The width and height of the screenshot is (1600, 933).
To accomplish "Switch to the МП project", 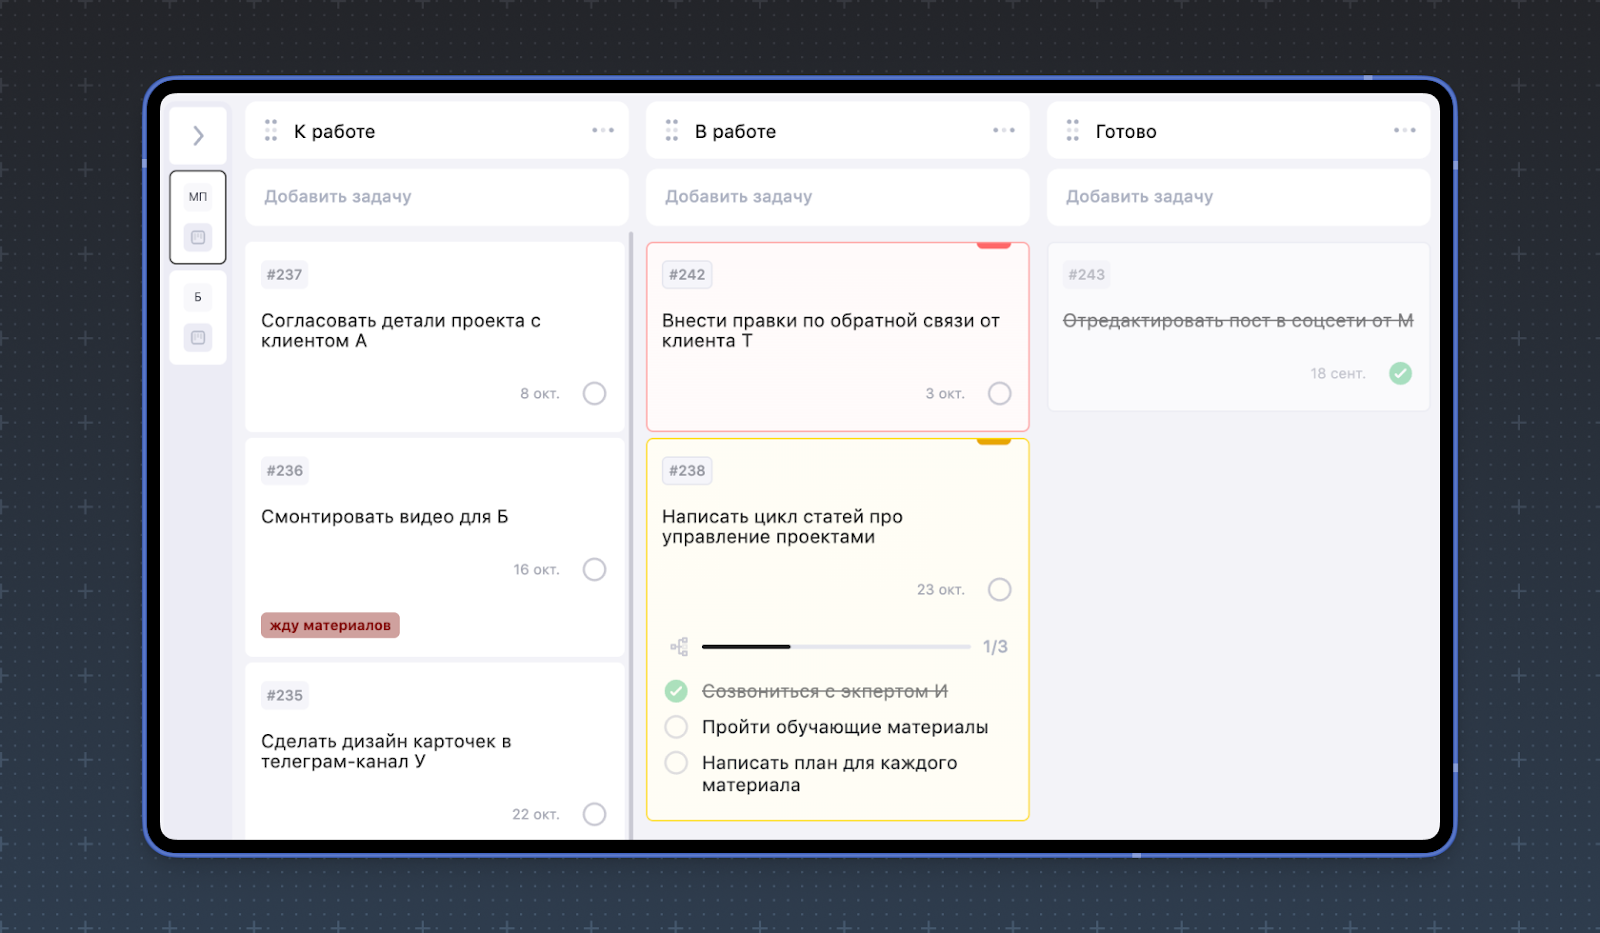I will point(198,197).
